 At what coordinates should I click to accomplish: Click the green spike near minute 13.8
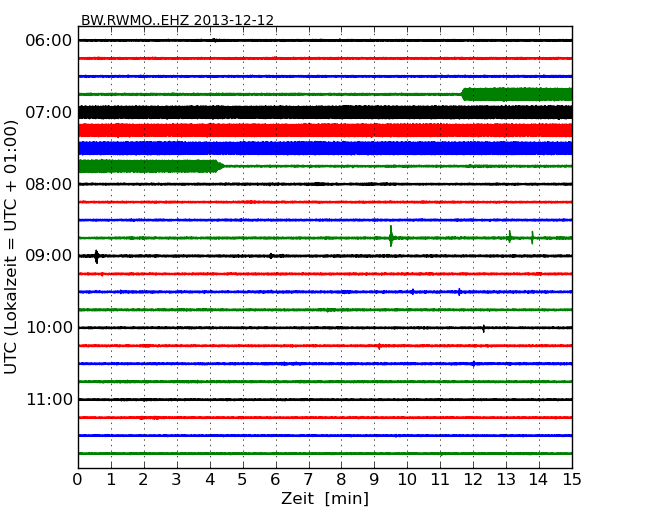pyautogui.click(x=532, y=238)
